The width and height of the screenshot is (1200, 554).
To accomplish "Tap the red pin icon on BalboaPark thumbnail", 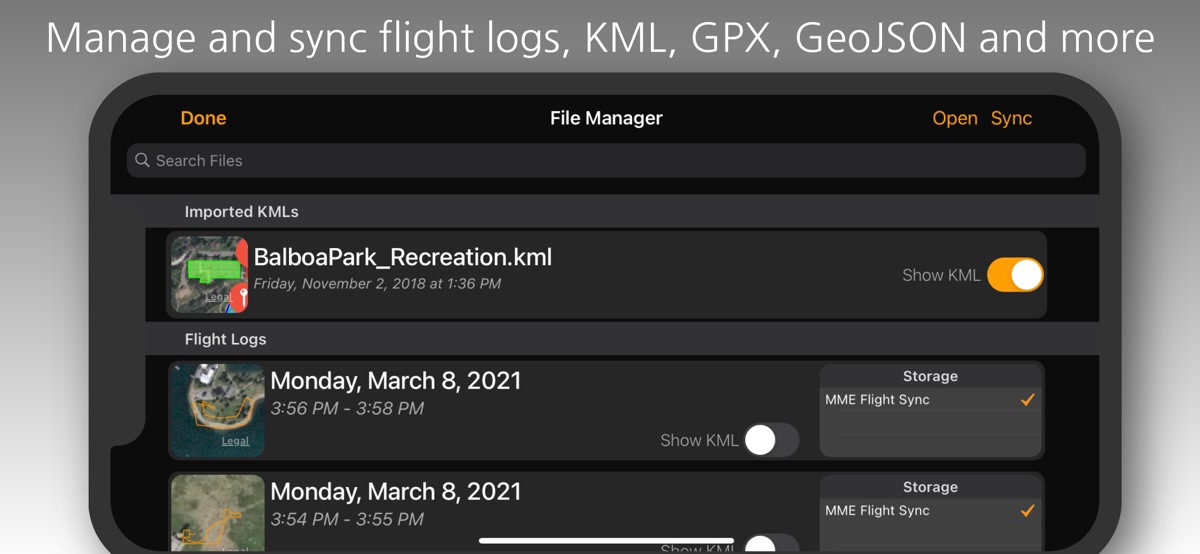I will tap(240, 297).
